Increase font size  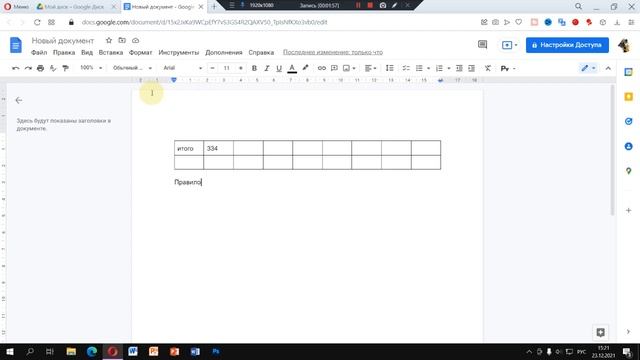241,68
